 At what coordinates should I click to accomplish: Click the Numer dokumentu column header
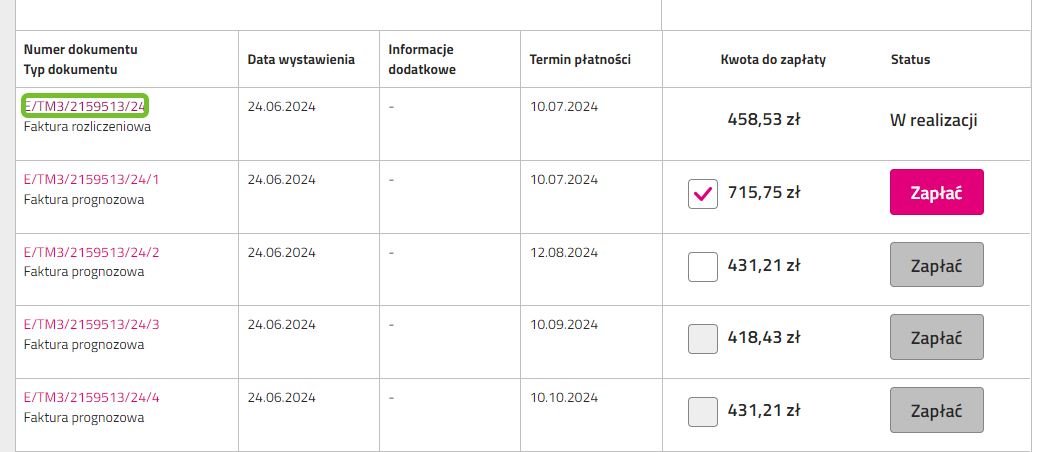point(81,49)
